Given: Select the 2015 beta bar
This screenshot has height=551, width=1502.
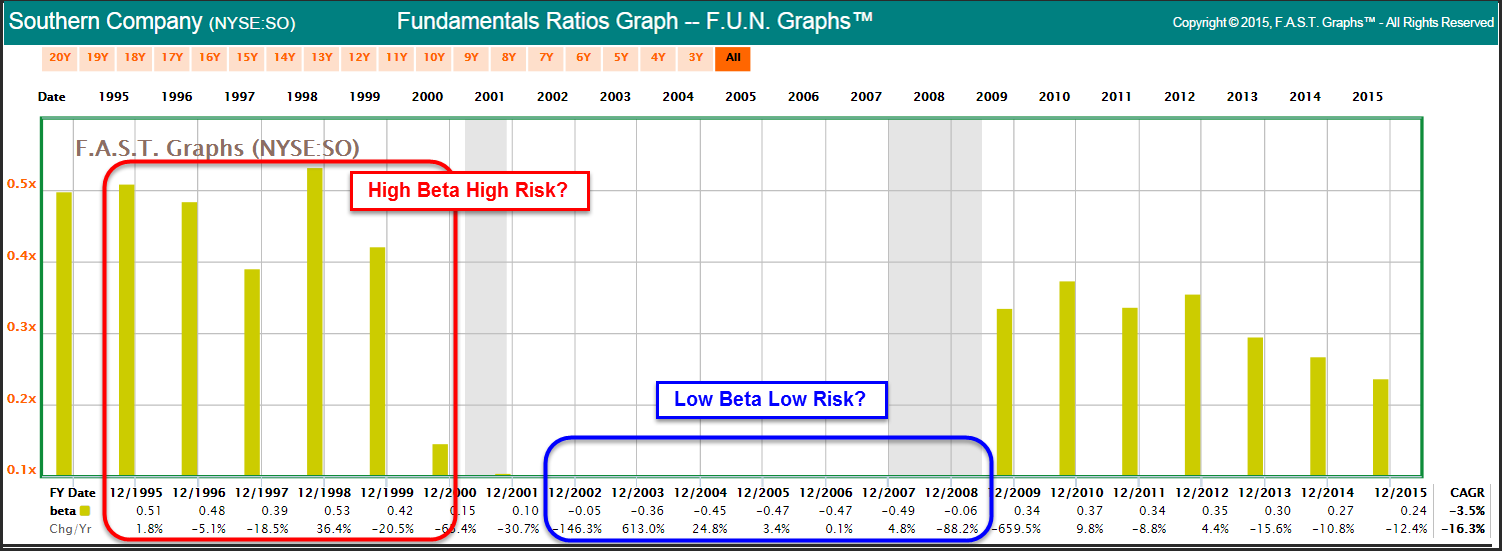Looking at the screenshot, I should 1380,427.
